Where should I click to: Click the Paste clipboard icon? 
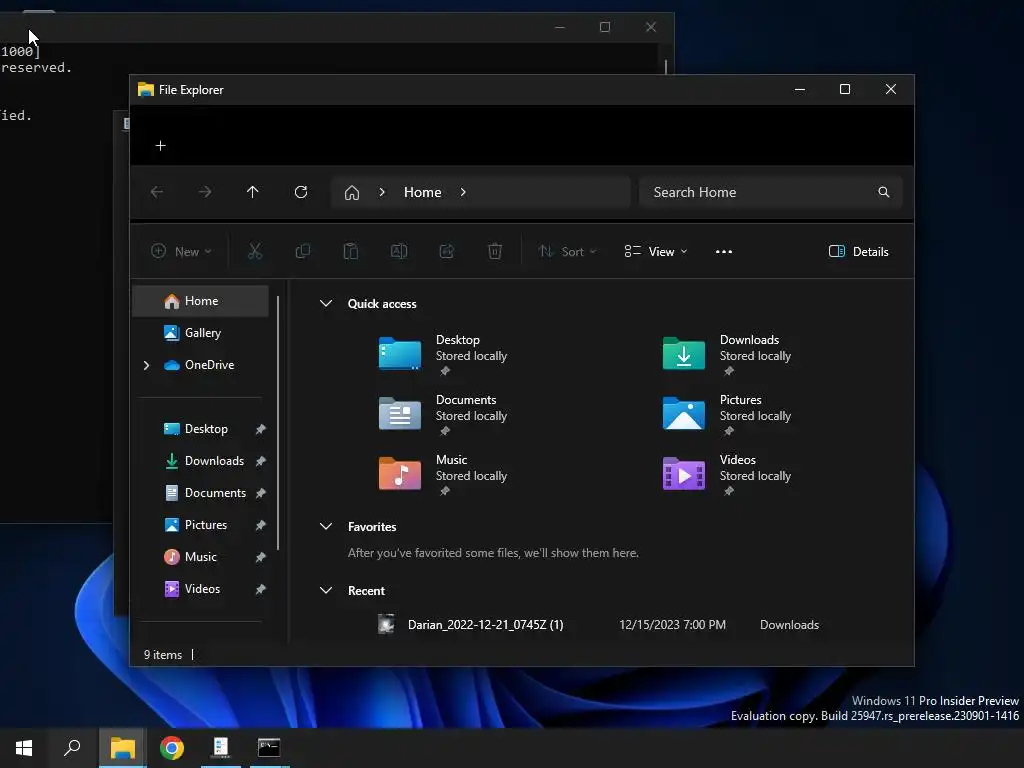coord(351,251)
